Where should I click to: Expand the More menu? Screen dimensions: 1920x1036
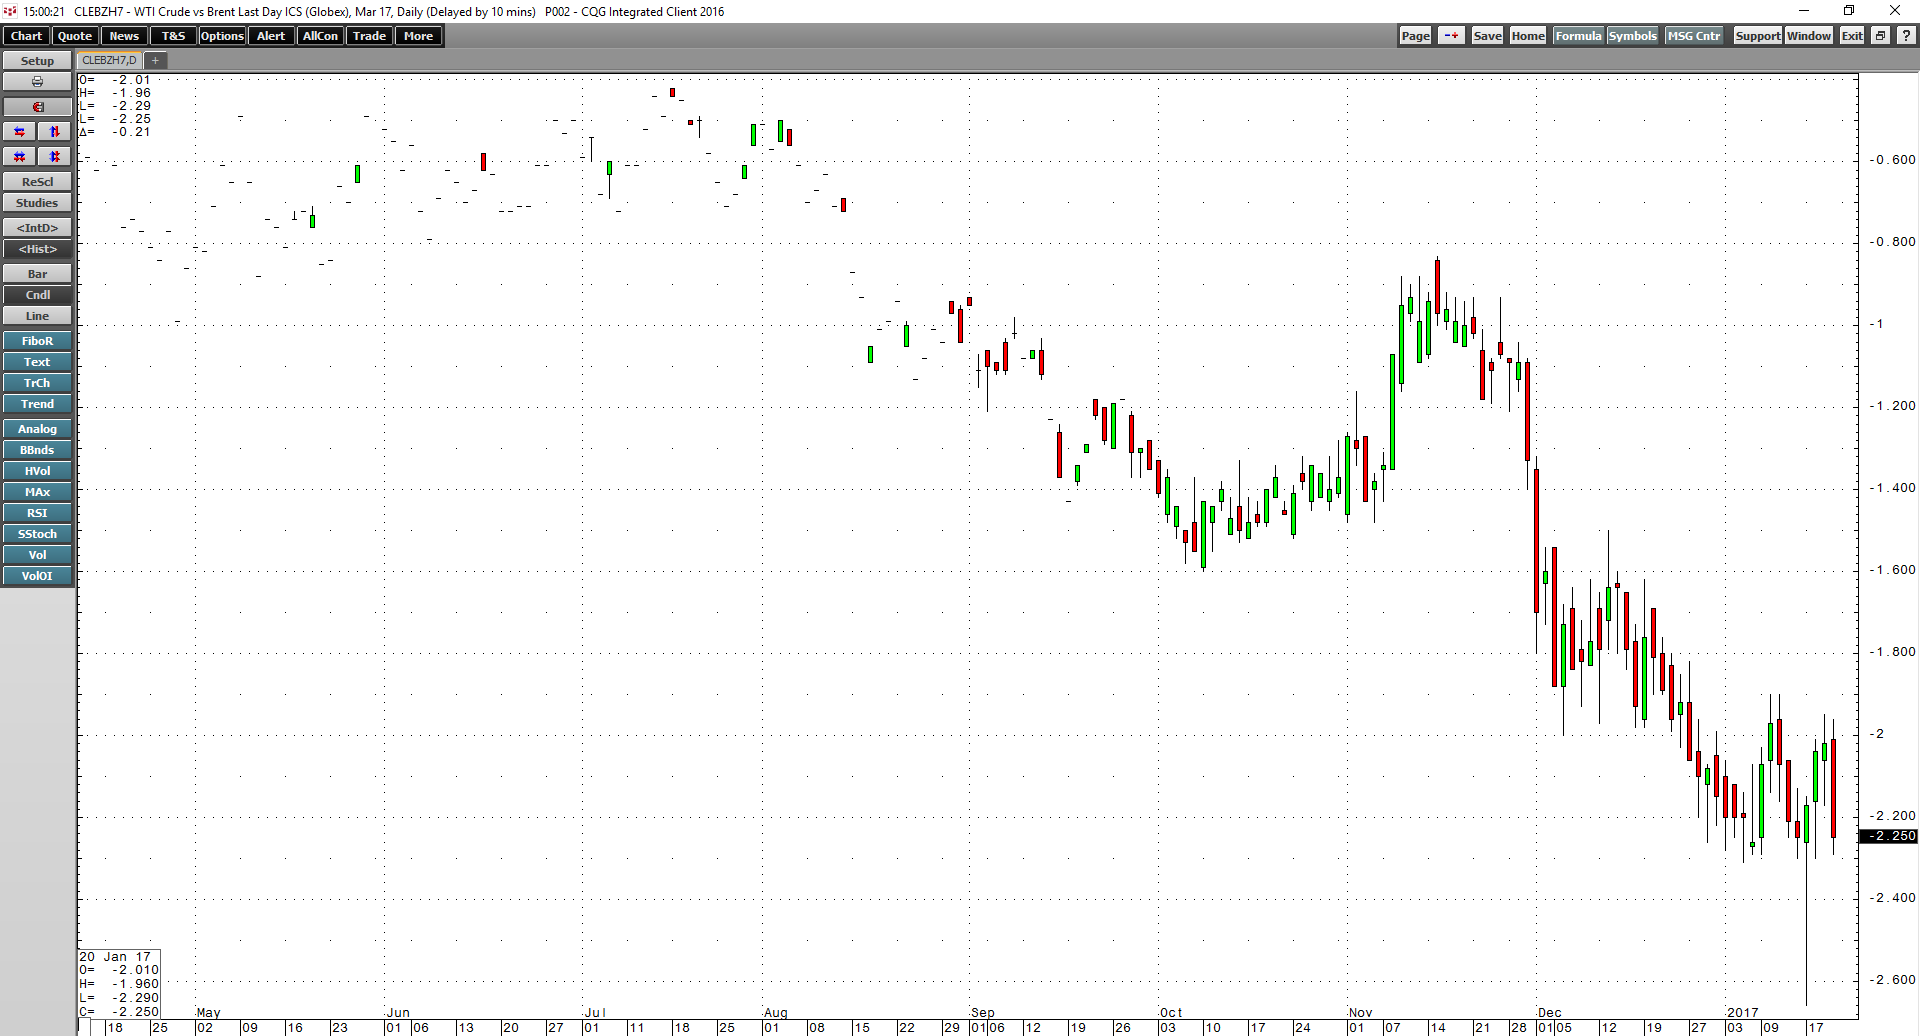(418, 36)
